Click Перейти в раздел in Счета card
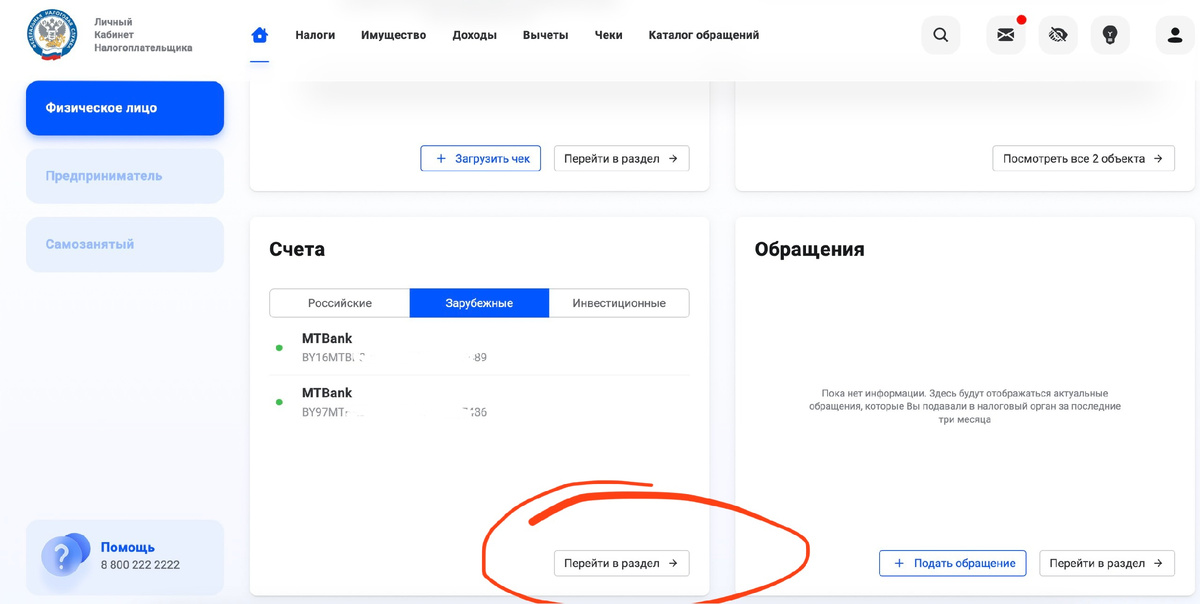1200x604 pixels. coord(621,563)
